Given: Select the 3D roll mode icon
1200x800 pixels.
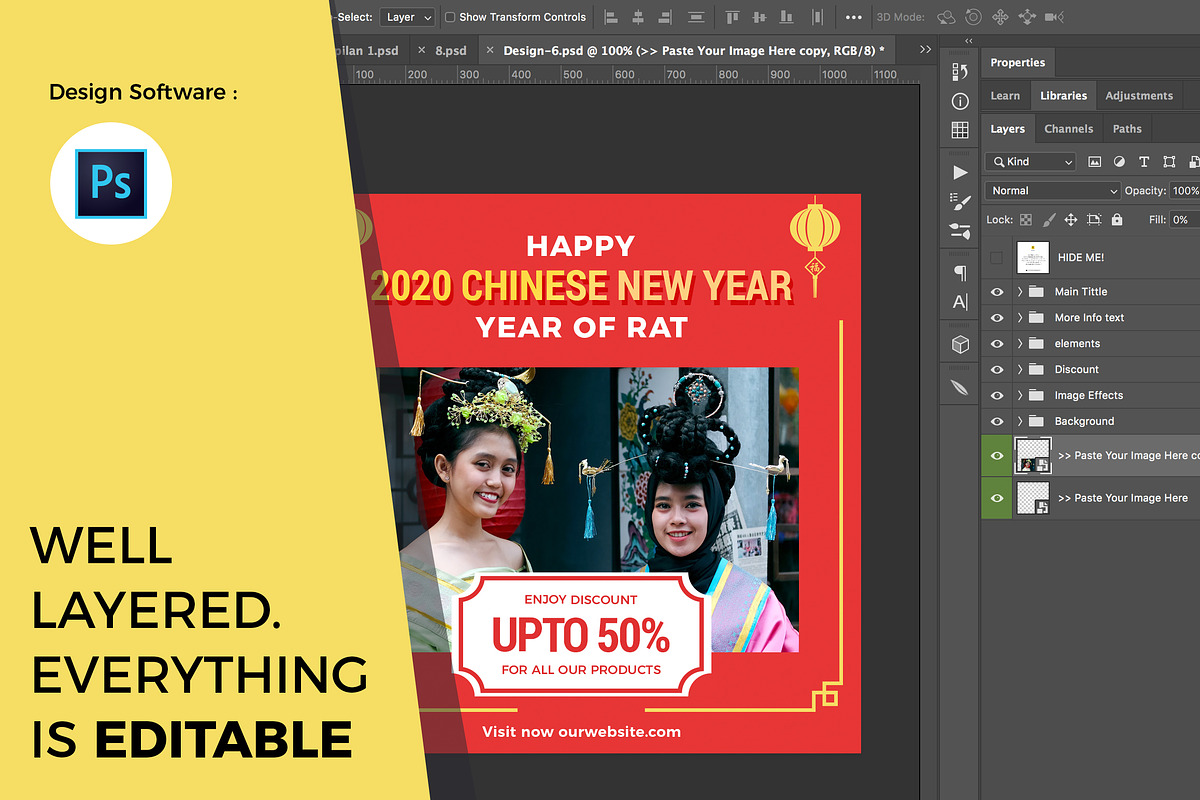Looking at the screenshot, I should pos(973,17).
